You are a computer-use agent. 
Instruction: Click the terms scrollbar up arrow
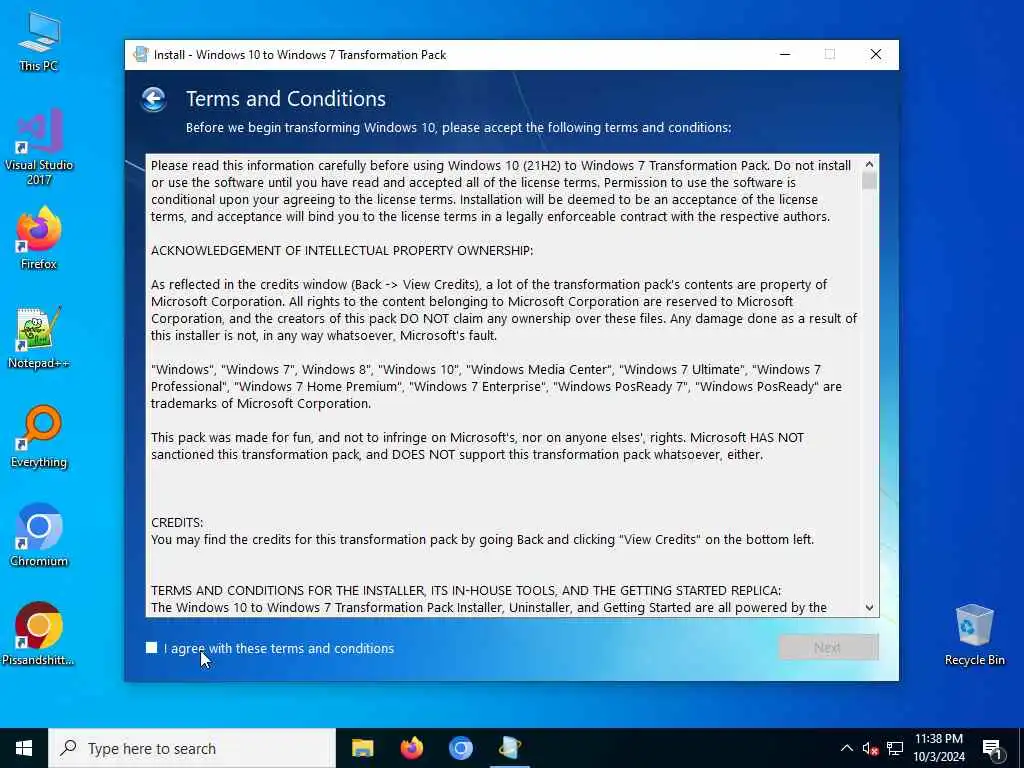[x=869, y=165]
